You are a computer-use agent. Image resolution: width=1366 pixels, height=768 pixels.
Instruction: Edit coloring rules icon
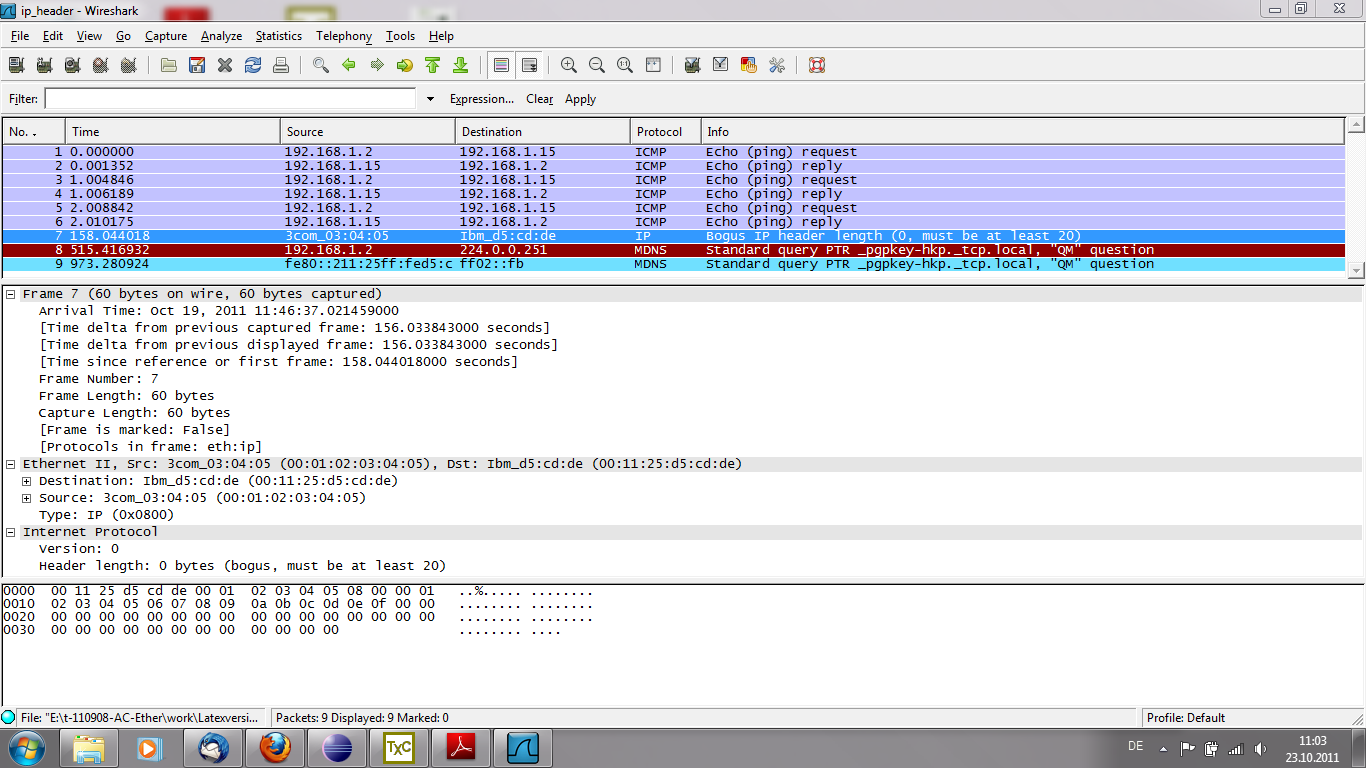(748, 65)
